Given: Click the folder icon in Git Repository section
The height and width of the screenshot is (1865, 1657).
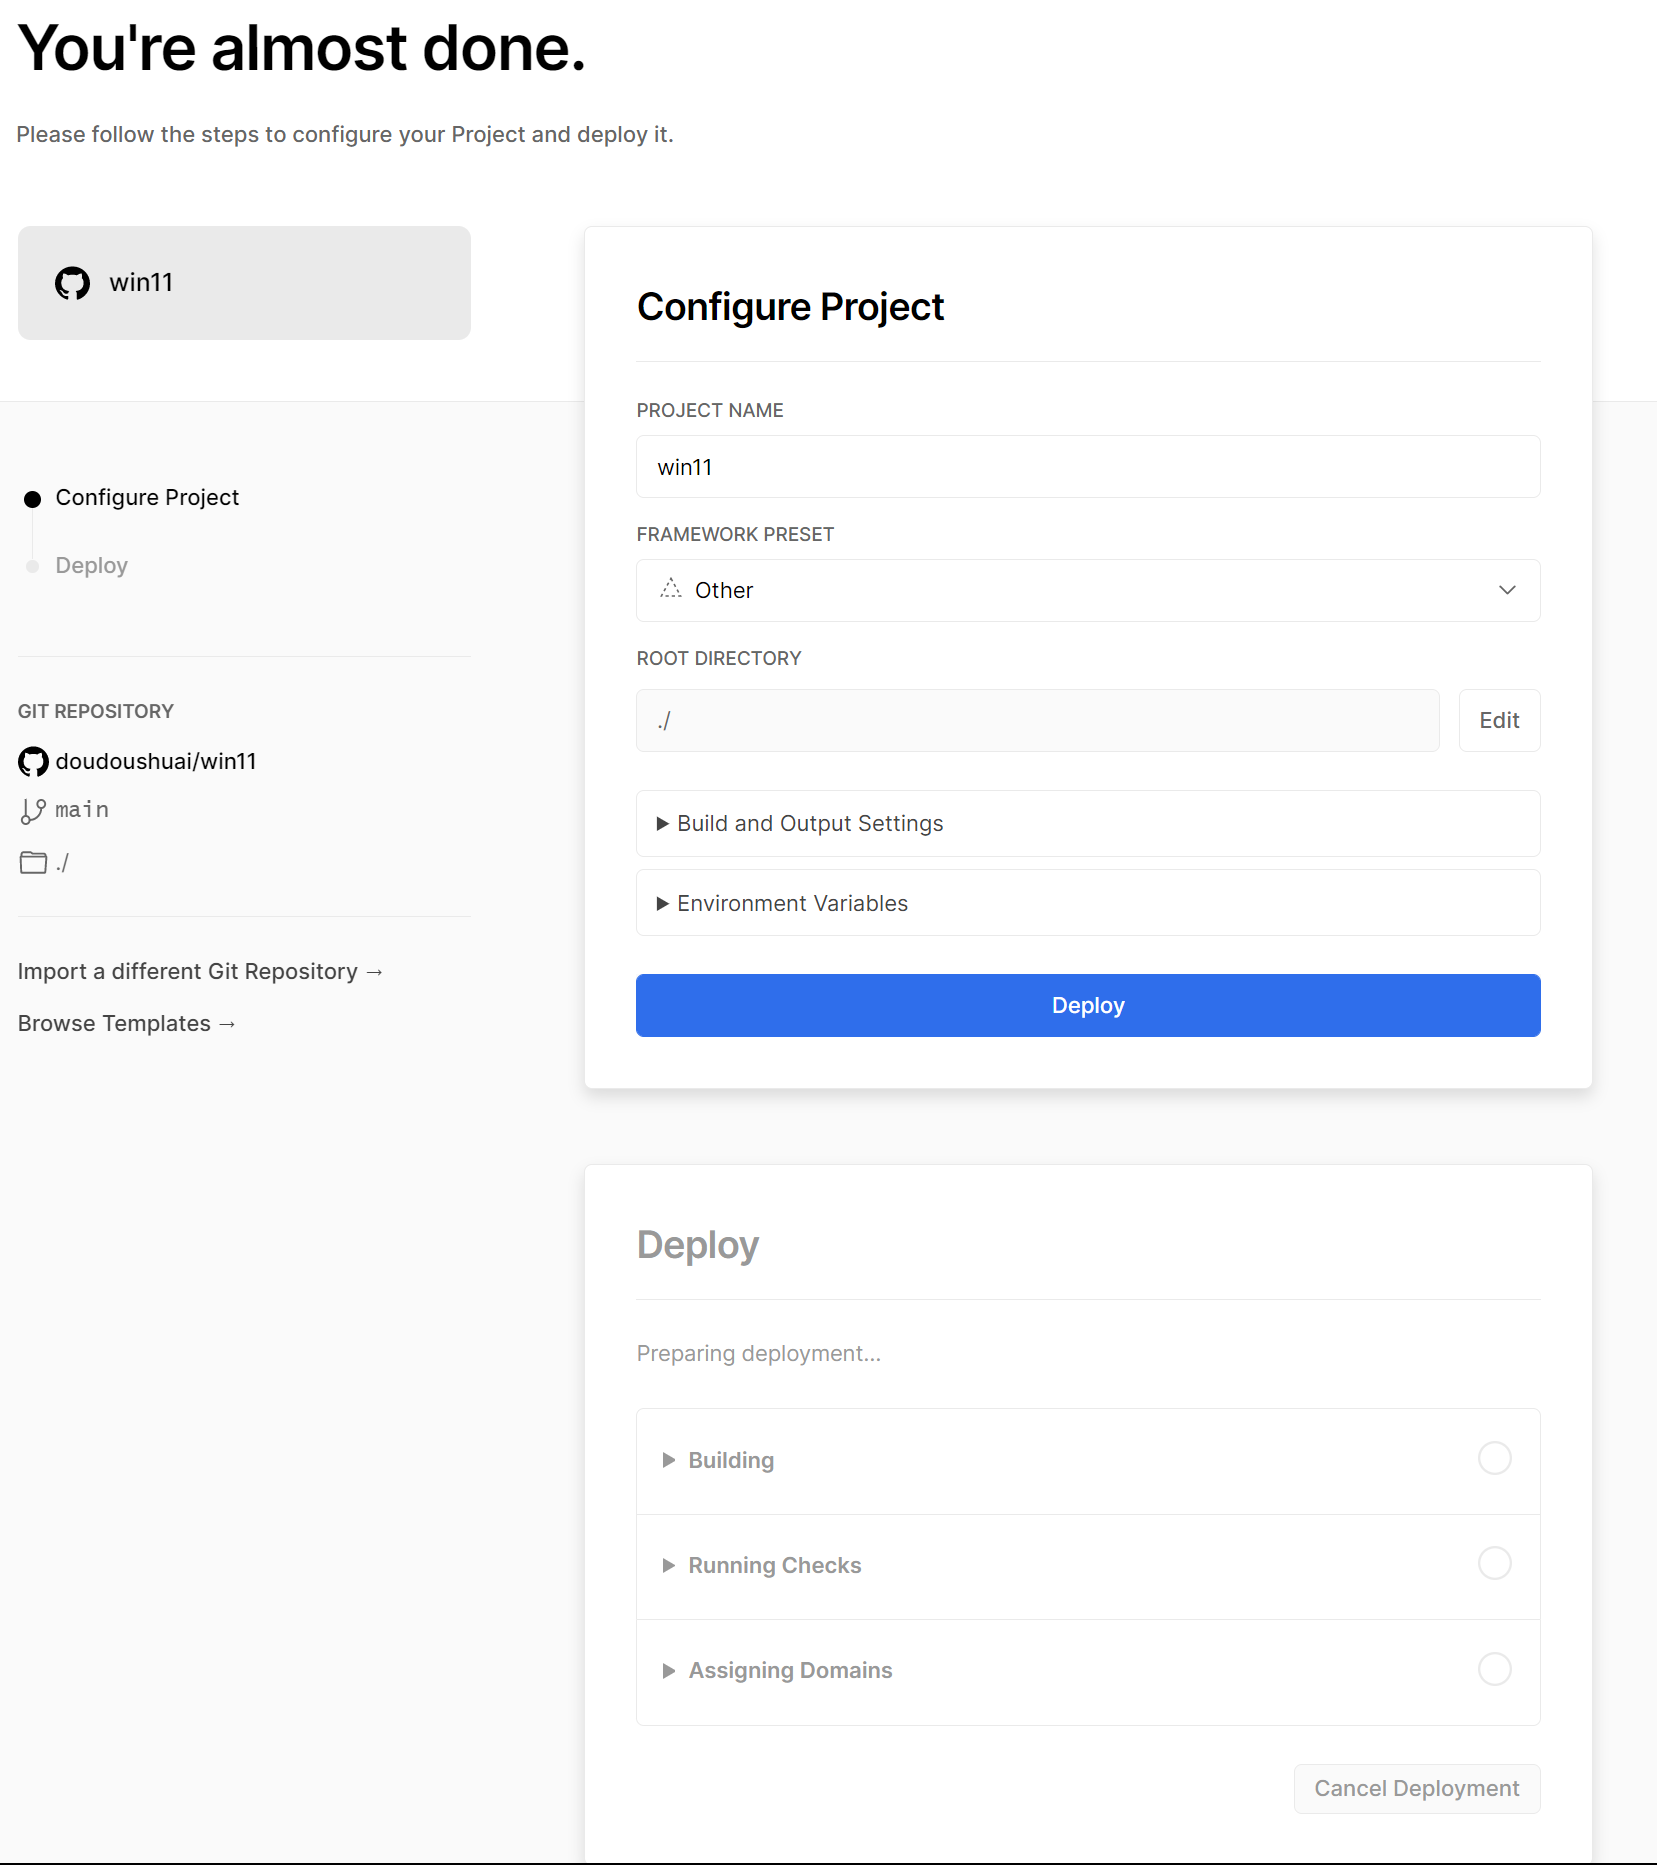Looking at the screenshot, I should pos(33,863).
